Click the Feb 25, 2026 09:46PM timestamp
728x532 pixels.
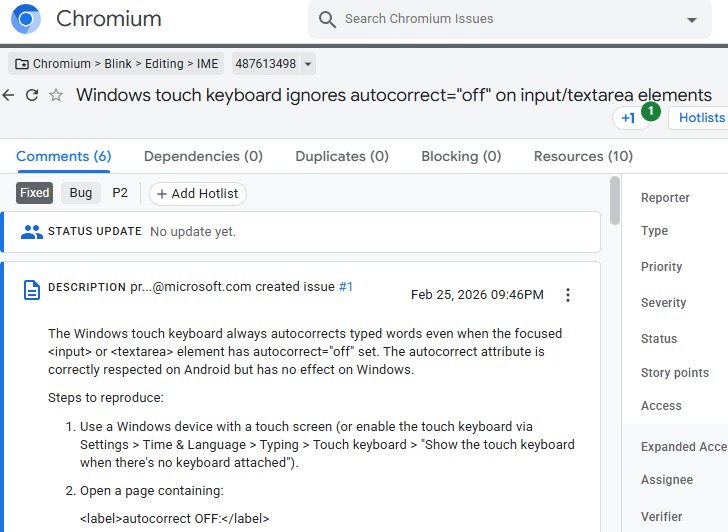(477, 295)
